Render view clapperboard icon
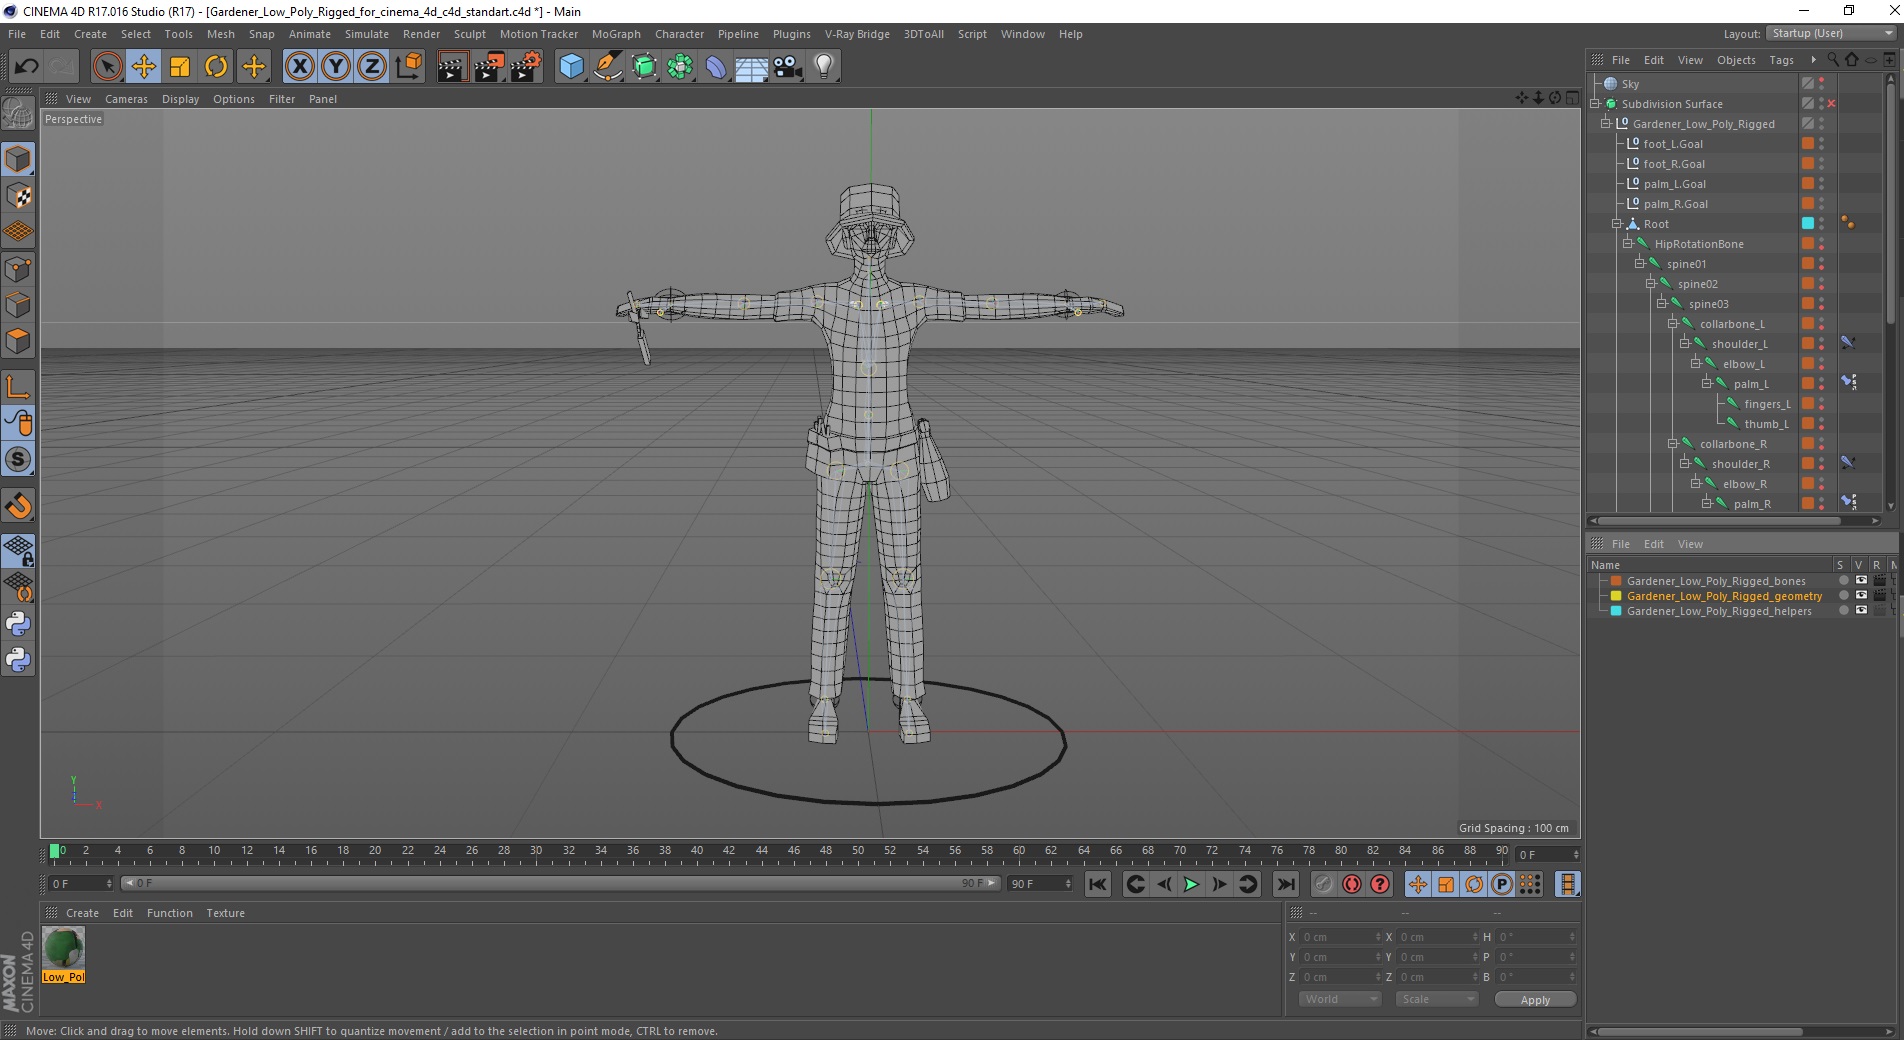This screenshot has height=1040, width=1904. 452,67
